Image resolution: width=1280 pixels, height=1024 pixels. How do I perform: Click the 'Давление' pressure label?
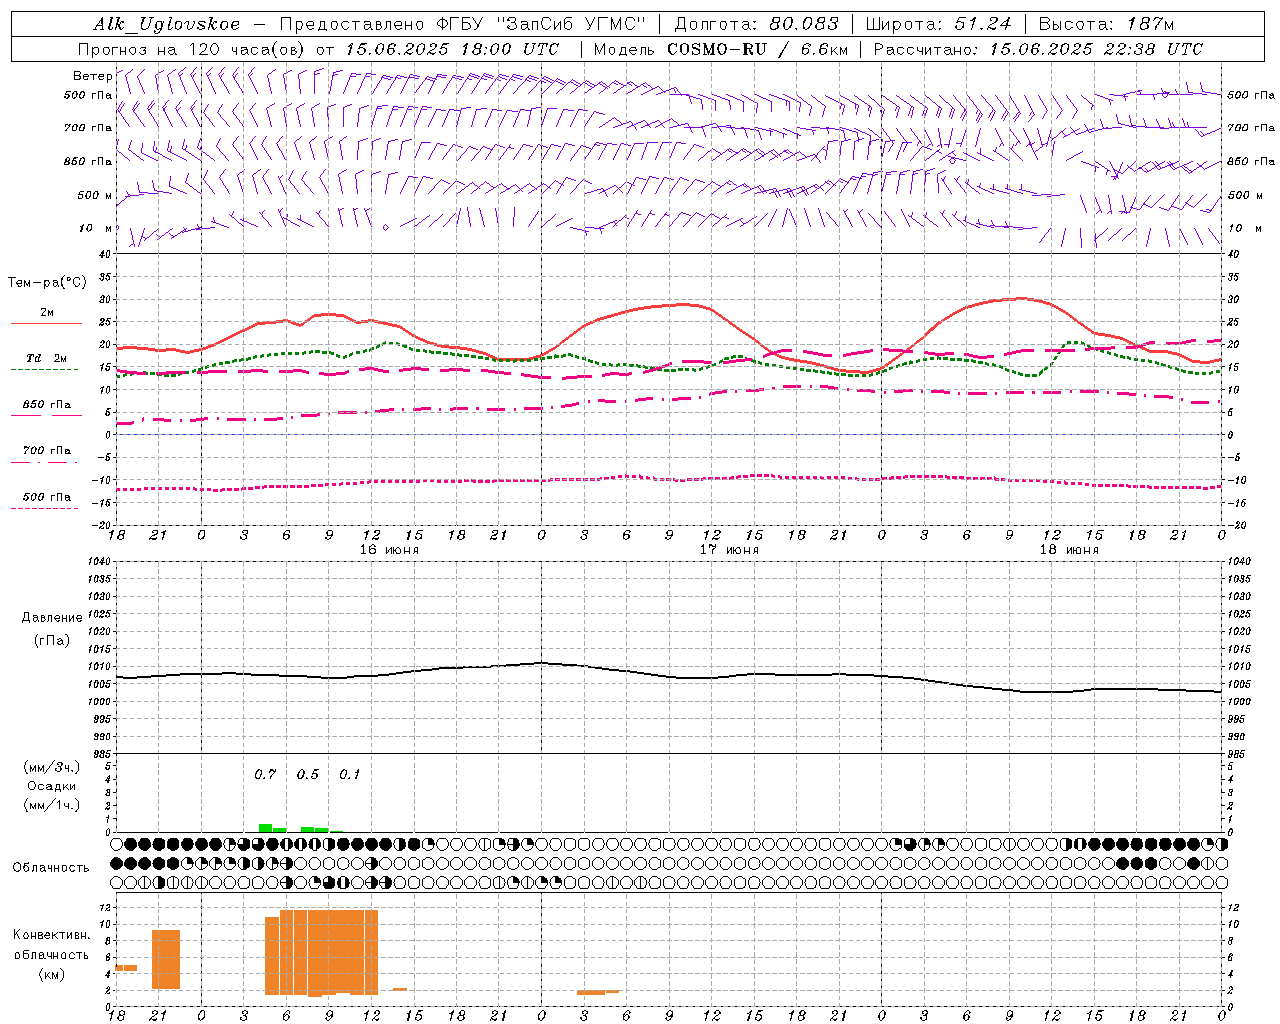pyautogui.click(x=52, y=618)
